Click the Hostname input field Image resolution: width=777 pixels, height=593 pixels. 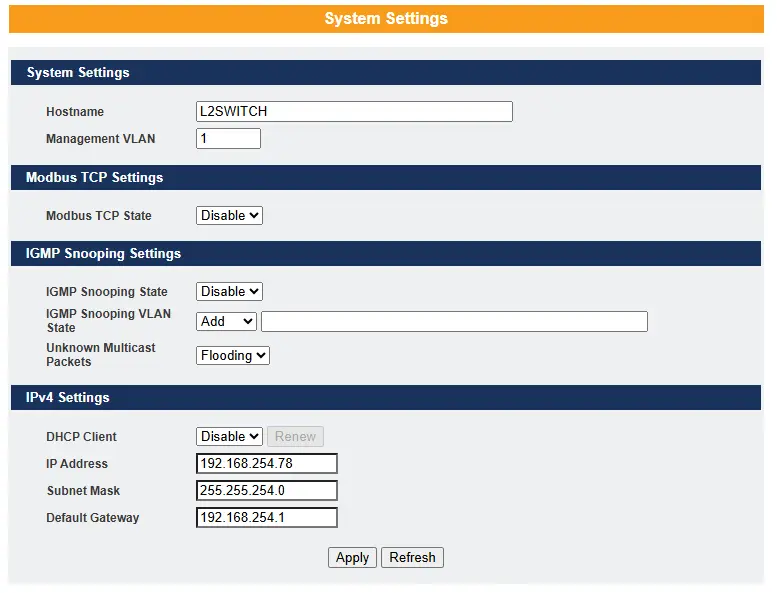point(354,111)
